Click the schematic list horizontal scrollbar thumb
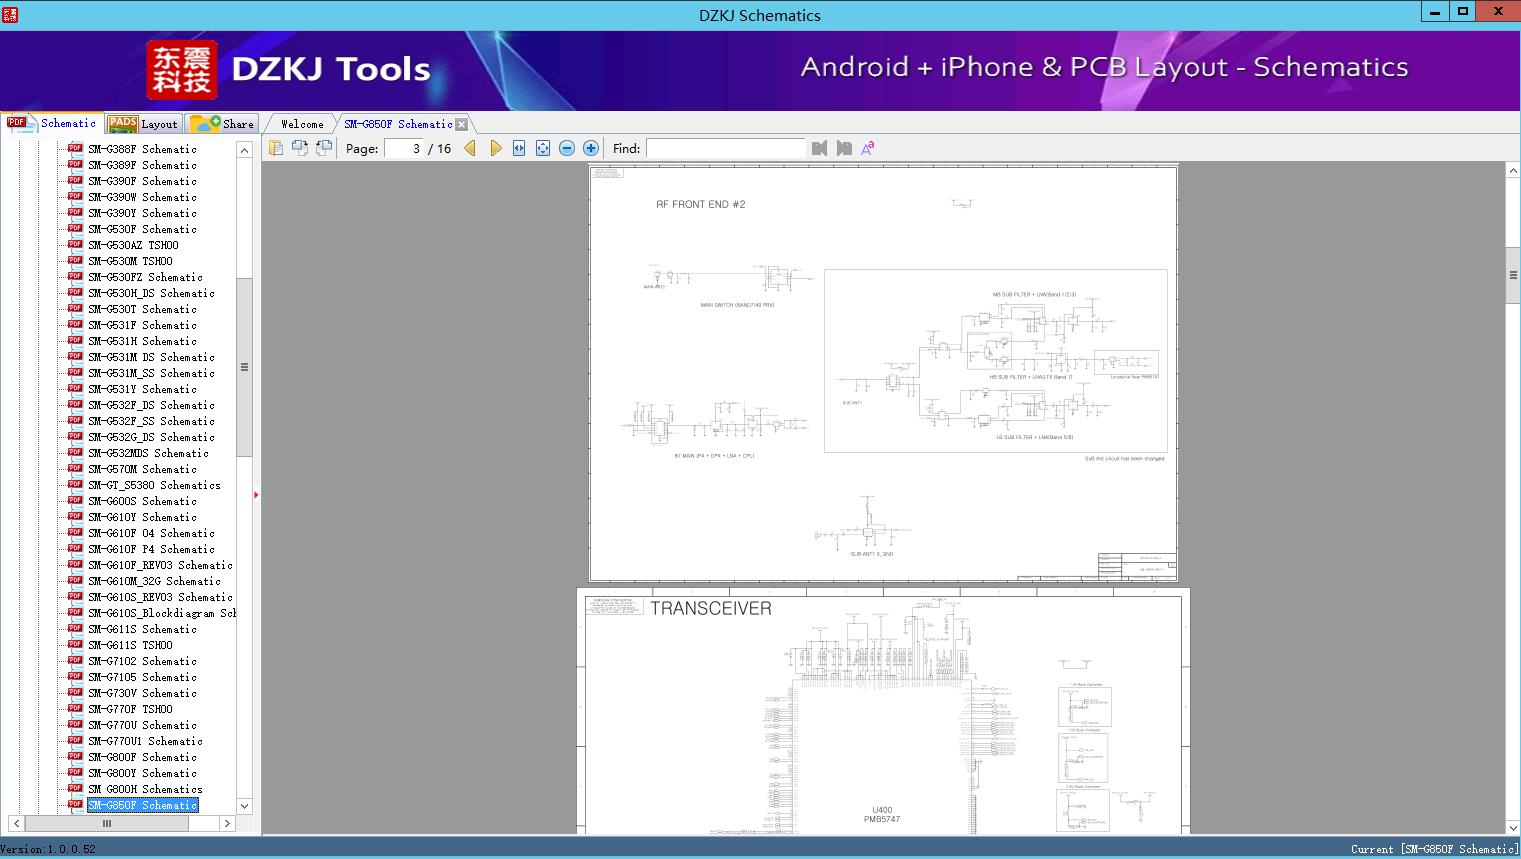Screen dimensions: 1521x859 pyautogui.click(x=107, y=823)
